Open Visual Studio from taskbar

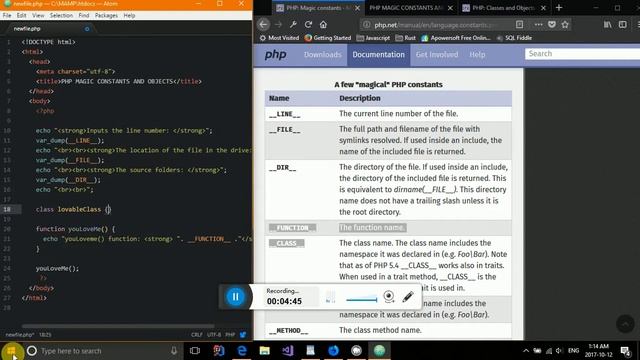[287, 351]
